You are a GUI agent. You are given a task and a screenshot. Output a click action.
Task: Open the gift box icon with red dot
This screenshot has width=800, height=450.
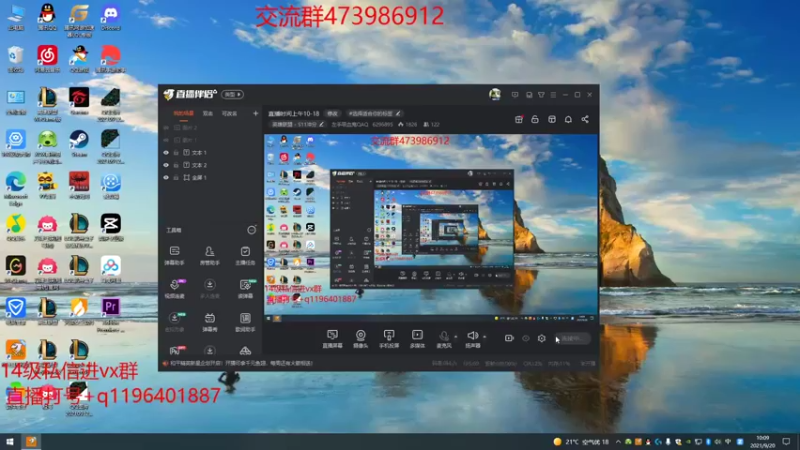coord(518,119)
